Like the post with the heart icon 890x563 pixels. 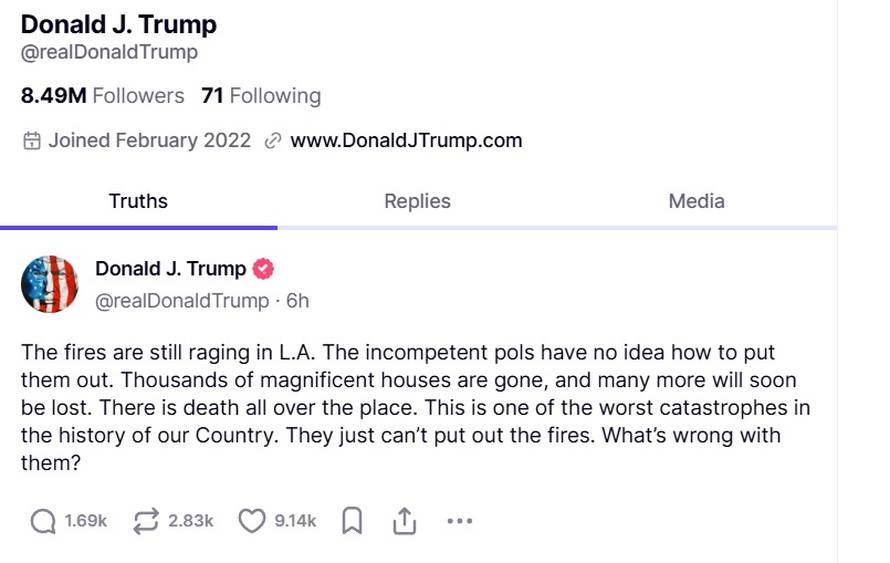(253, 521)
